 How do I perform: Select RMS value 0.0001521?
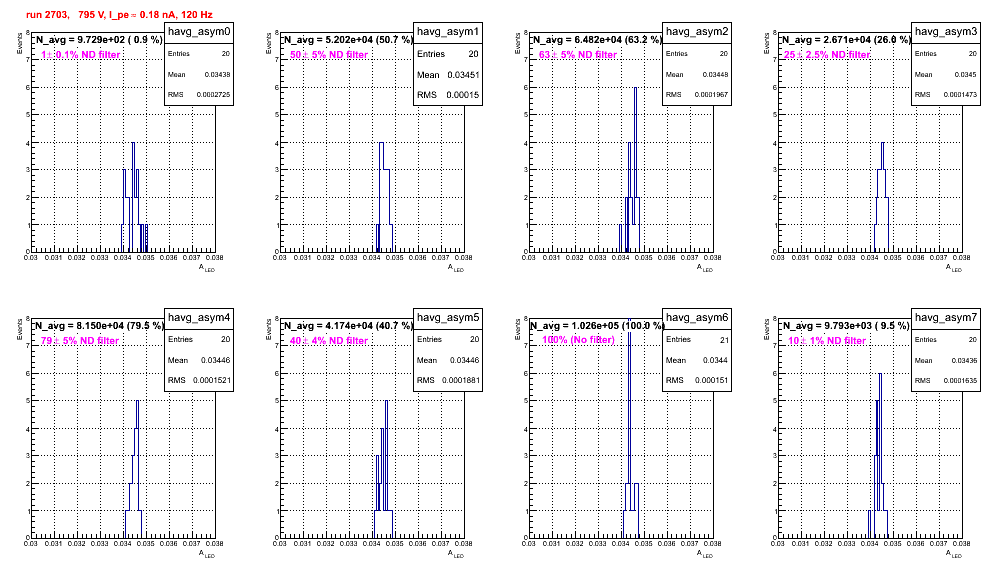212,380
